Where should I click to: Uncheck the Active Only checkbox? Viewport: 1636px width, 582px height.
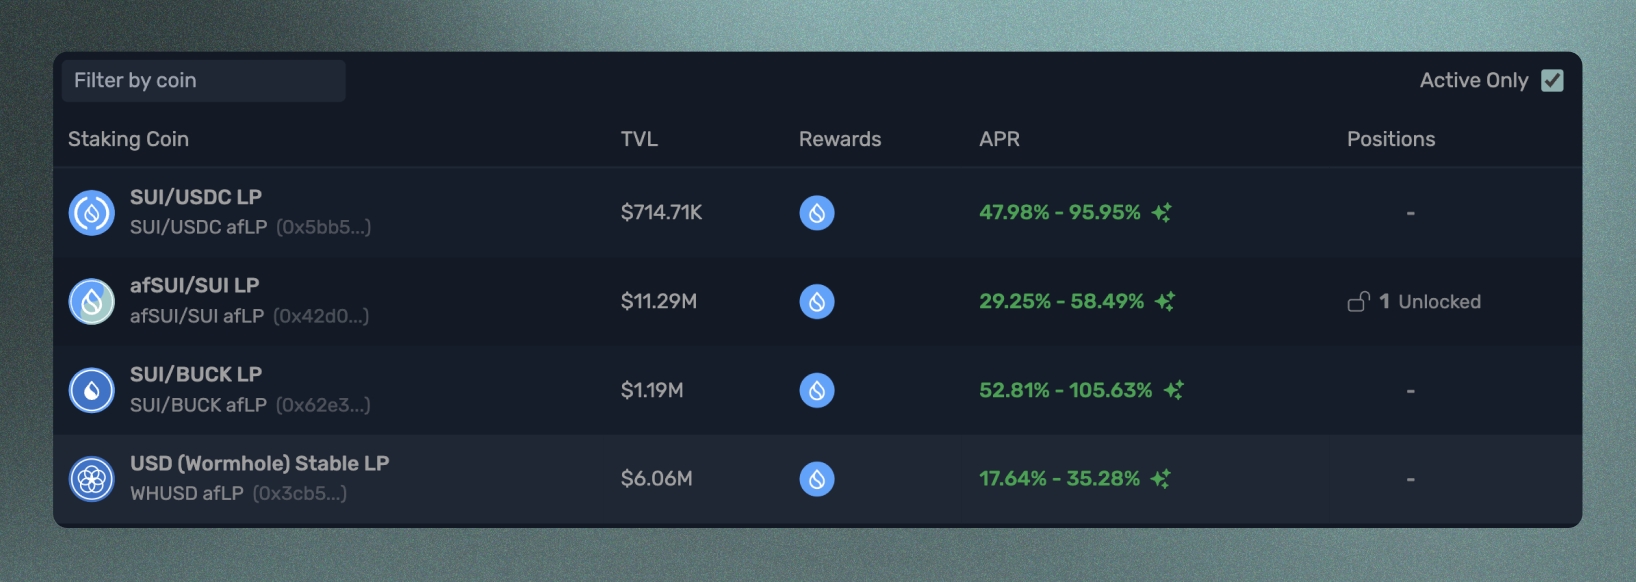pos(1552,80)
